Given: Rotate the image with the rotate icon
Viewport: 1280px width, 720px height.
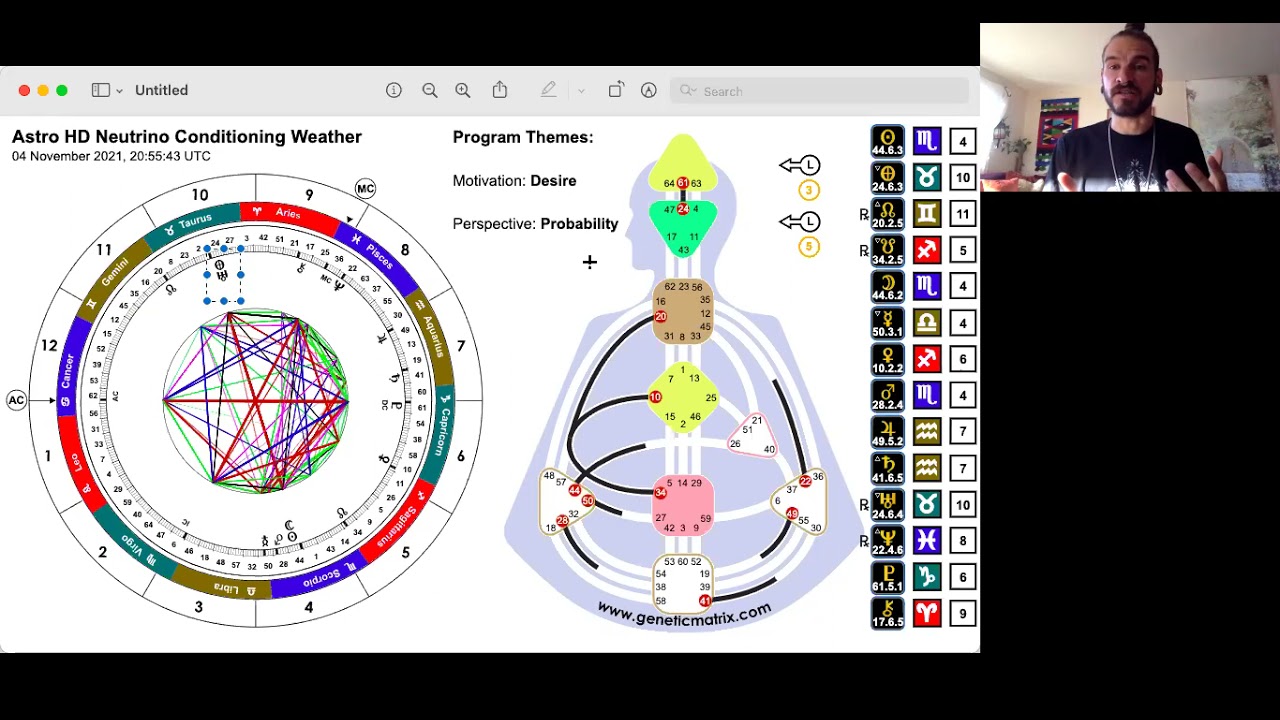Looking at the screenshot, I should 616,90.
